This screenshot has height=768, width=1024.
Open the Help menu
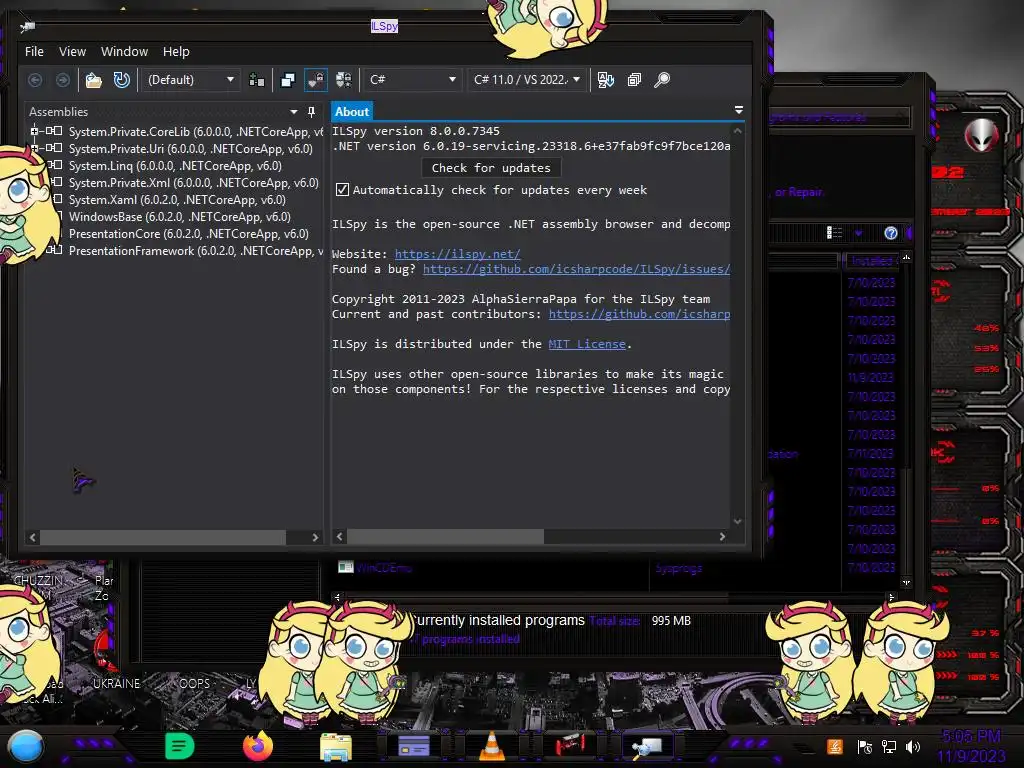point(176,52)
